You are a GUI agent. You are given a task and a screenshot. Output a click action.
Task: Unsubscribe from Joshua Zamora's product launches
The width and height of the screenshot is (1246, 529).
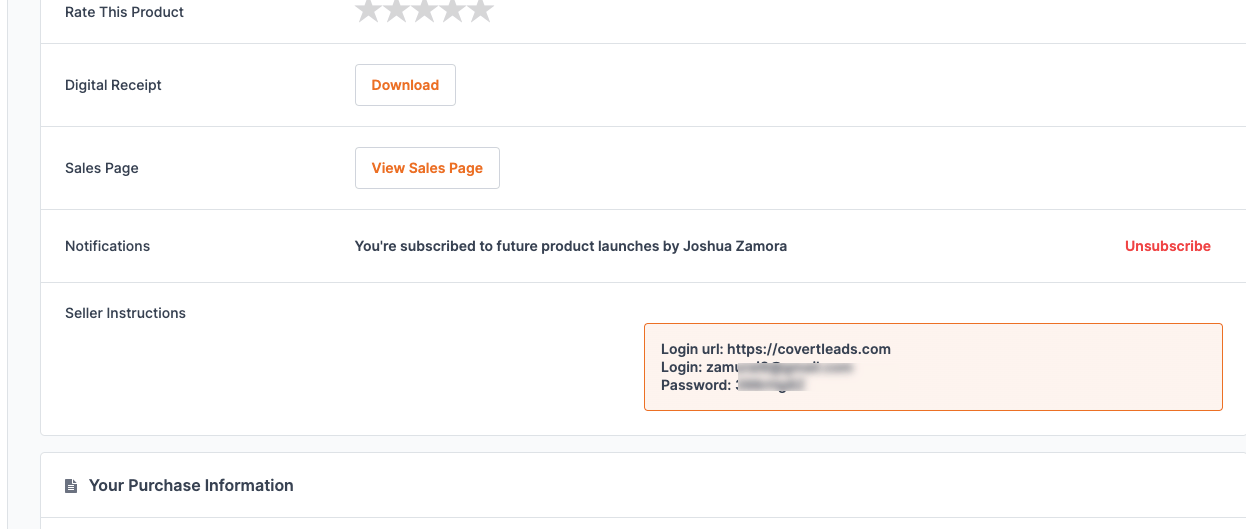tap(1167, 246)
